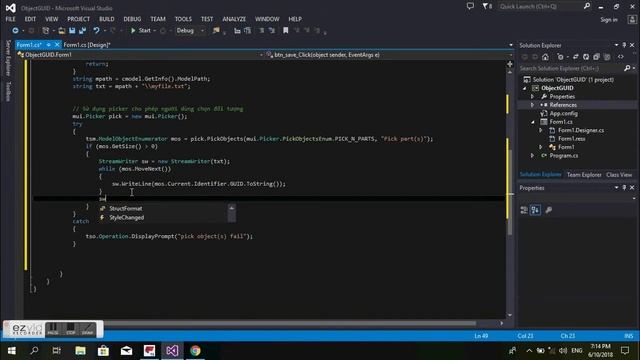The width and height of the screenshot is (640, 360).
Task: Toggle bookmark using the bookmark toolbar icon
Action: point(286,31)
